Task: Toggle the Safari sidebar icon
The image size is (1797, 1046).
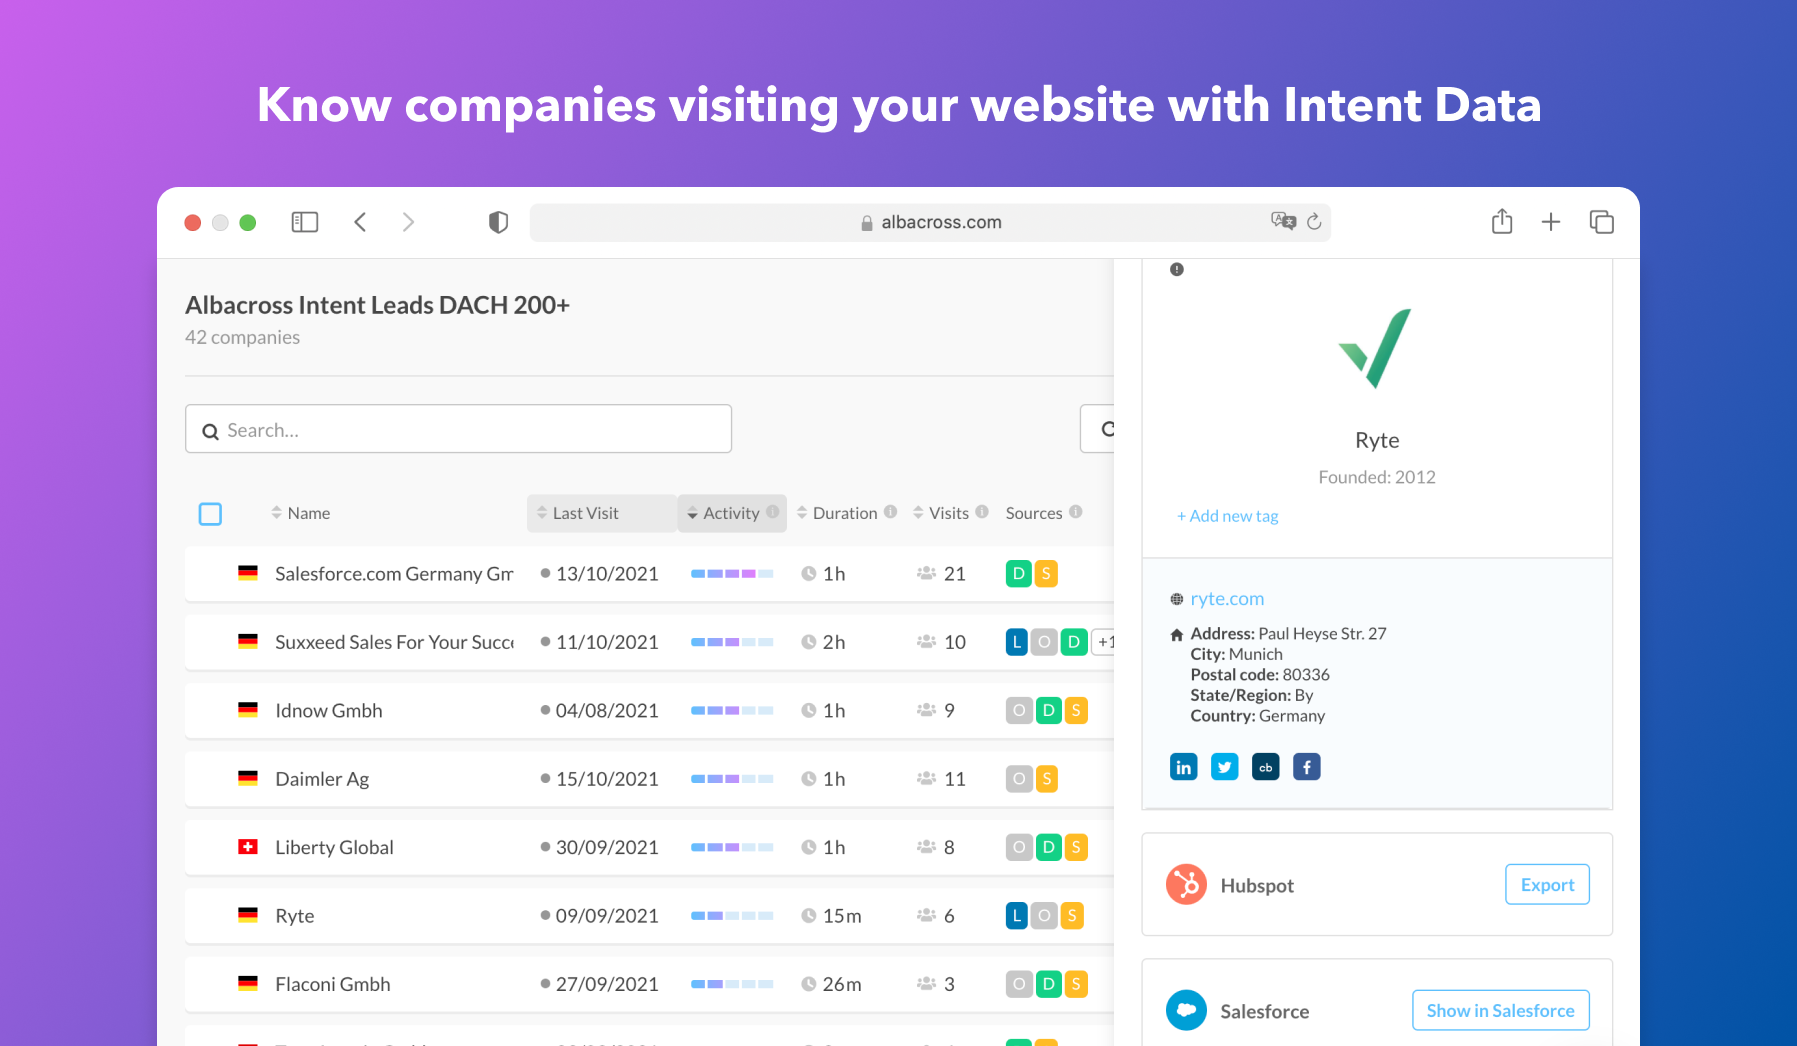Action: tap(304, 222)
